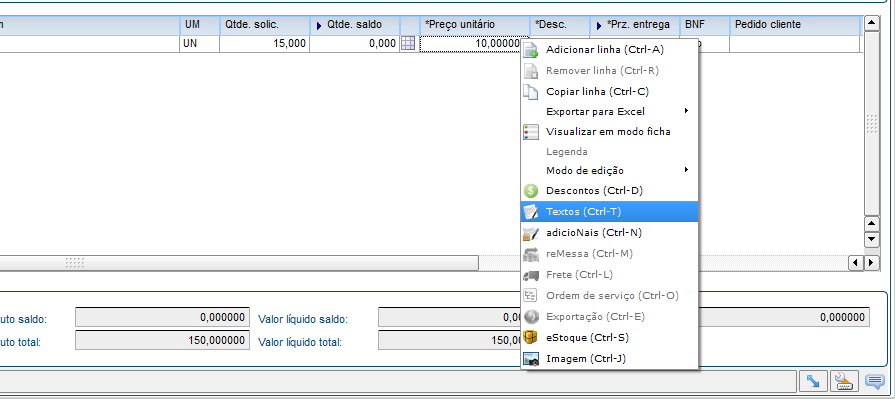Click vertical scrollbar up arrow at top

872,23
